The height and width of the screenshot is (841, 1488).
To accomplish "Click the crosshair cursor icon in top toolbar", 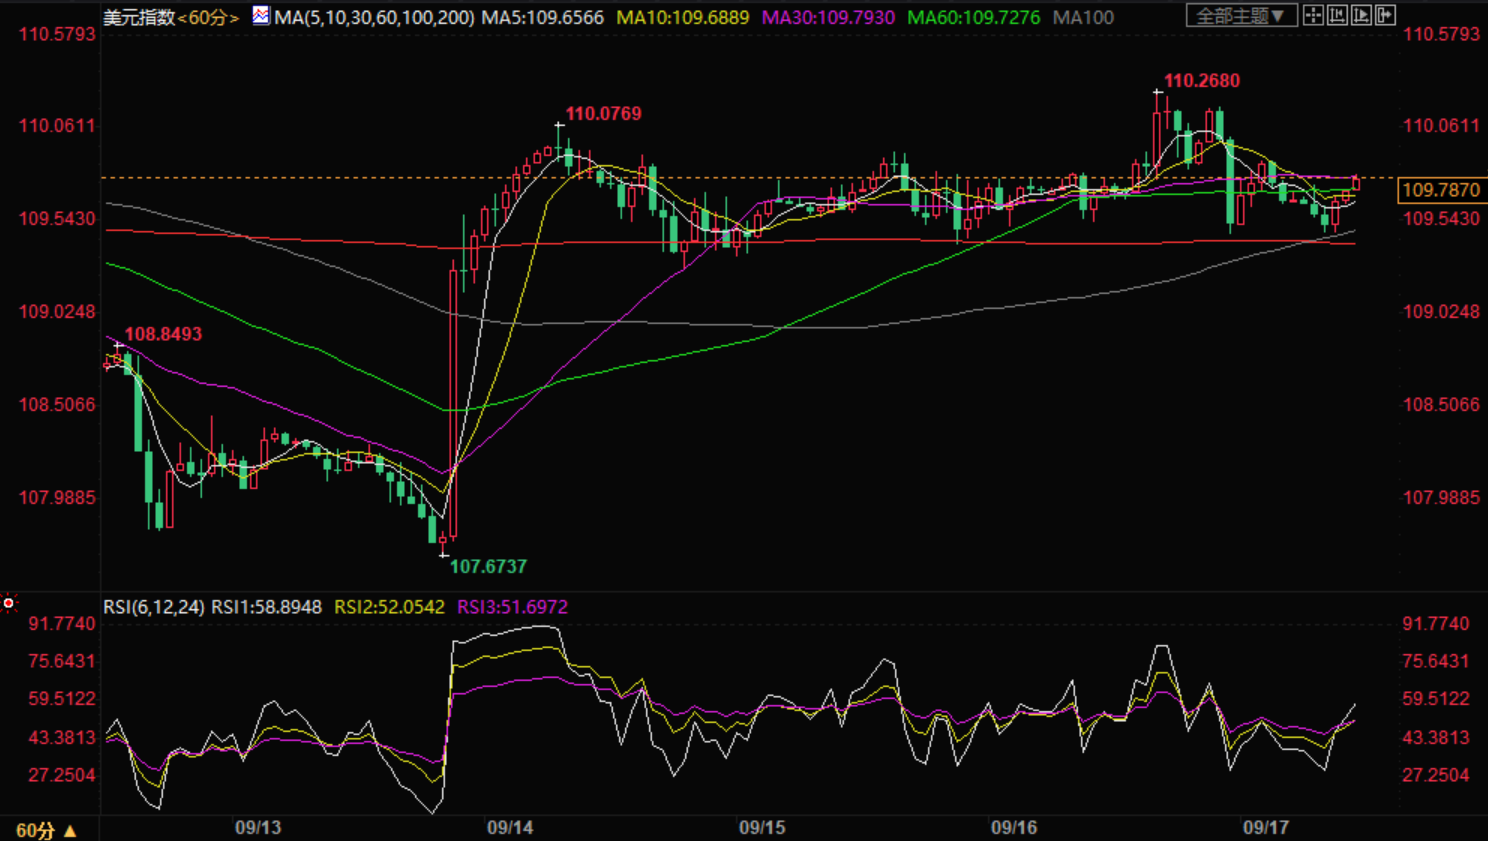I will tap(1313, 15).
